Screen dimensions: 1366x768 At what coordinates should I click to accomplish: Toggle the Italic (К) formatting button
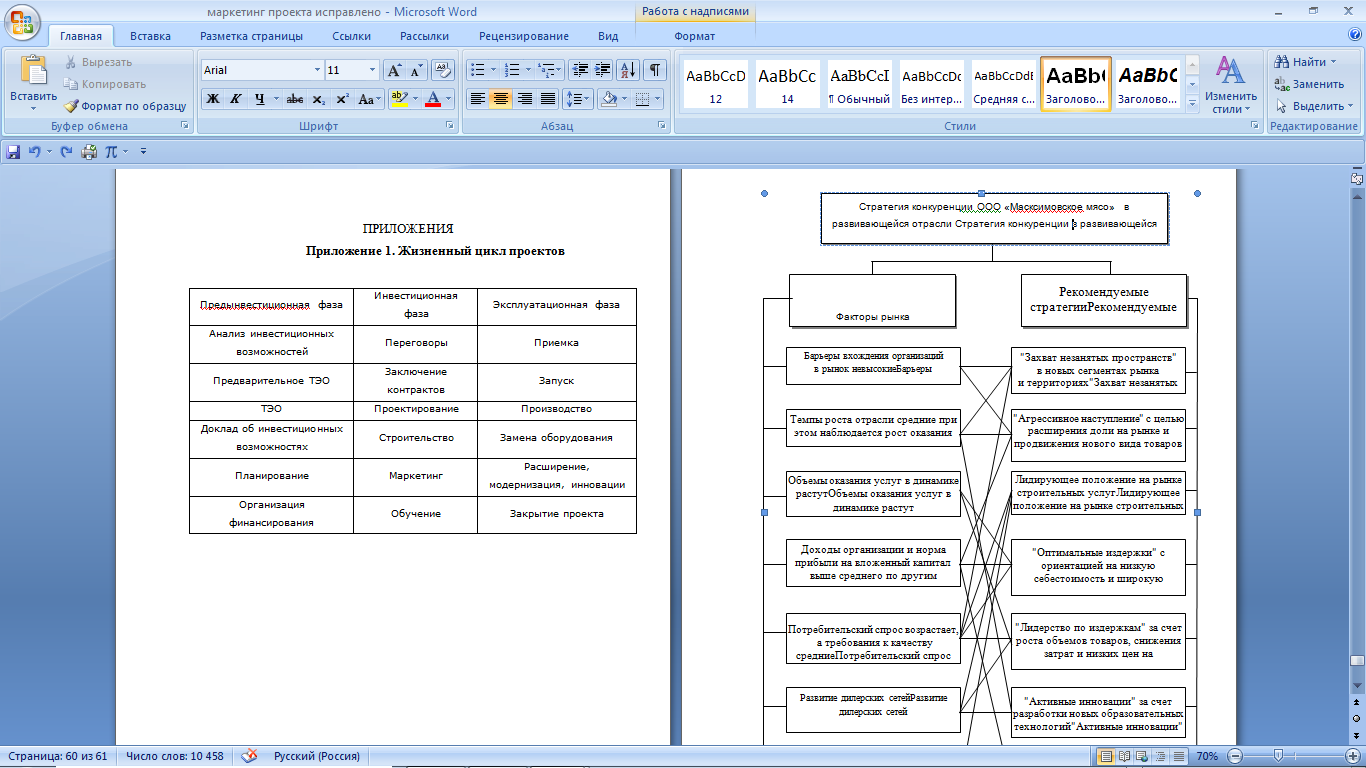point(235,99)
